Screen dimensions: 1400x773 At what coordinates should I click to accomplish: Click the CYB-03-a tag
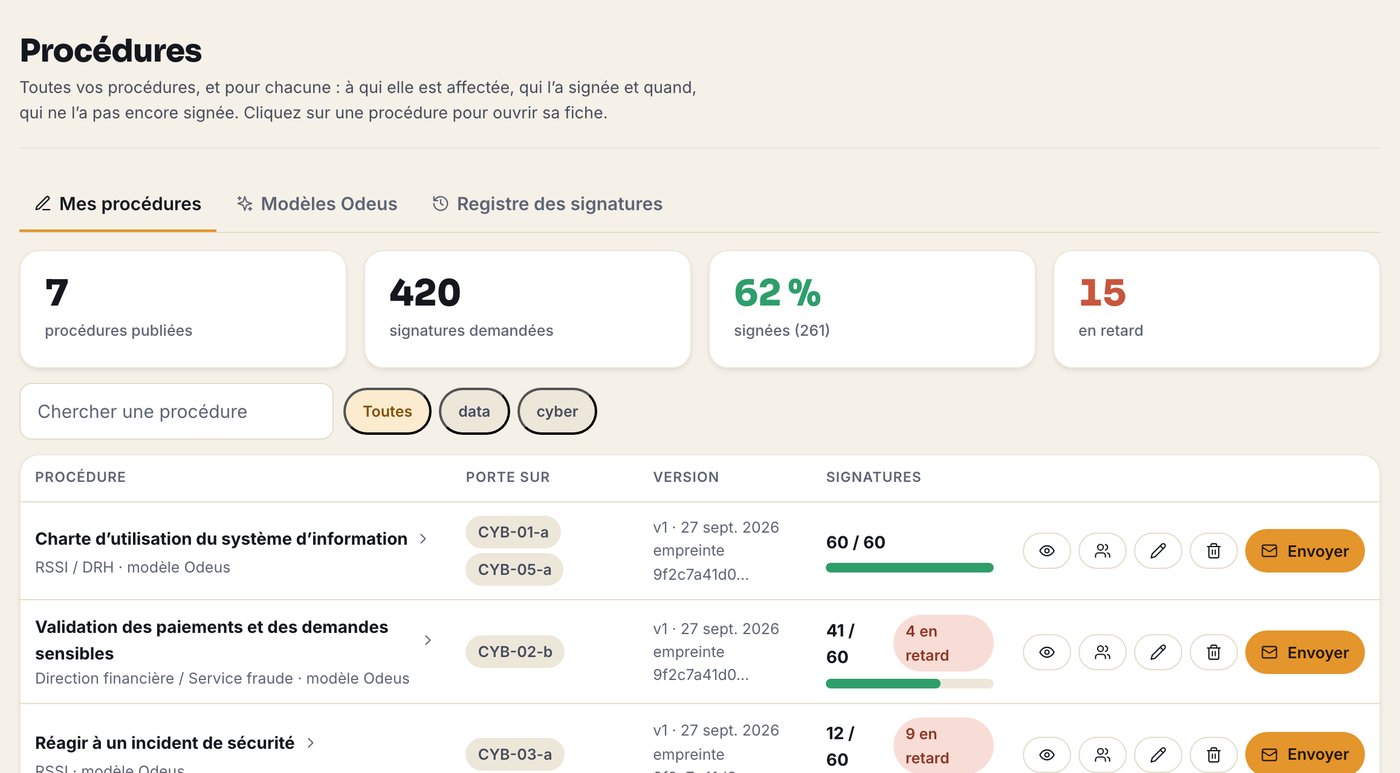515,754
